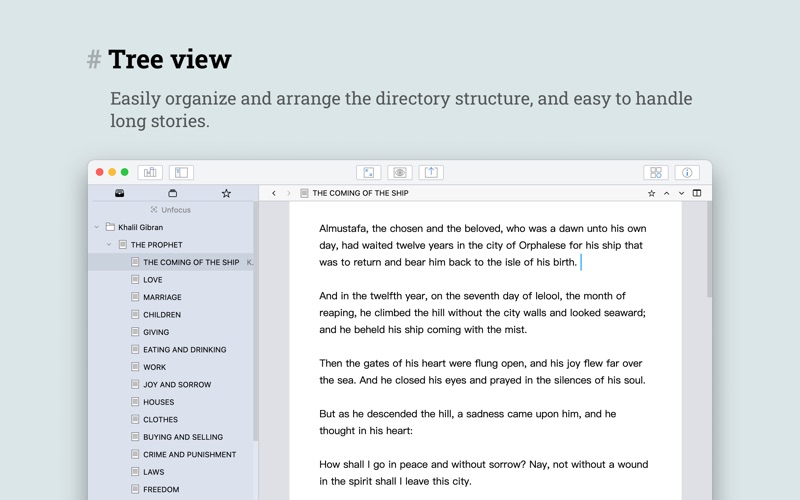The height and width of the screenshot is (500, 800).
Task: Open the favorites star tab in sidebar
Action: pos(226,193)
